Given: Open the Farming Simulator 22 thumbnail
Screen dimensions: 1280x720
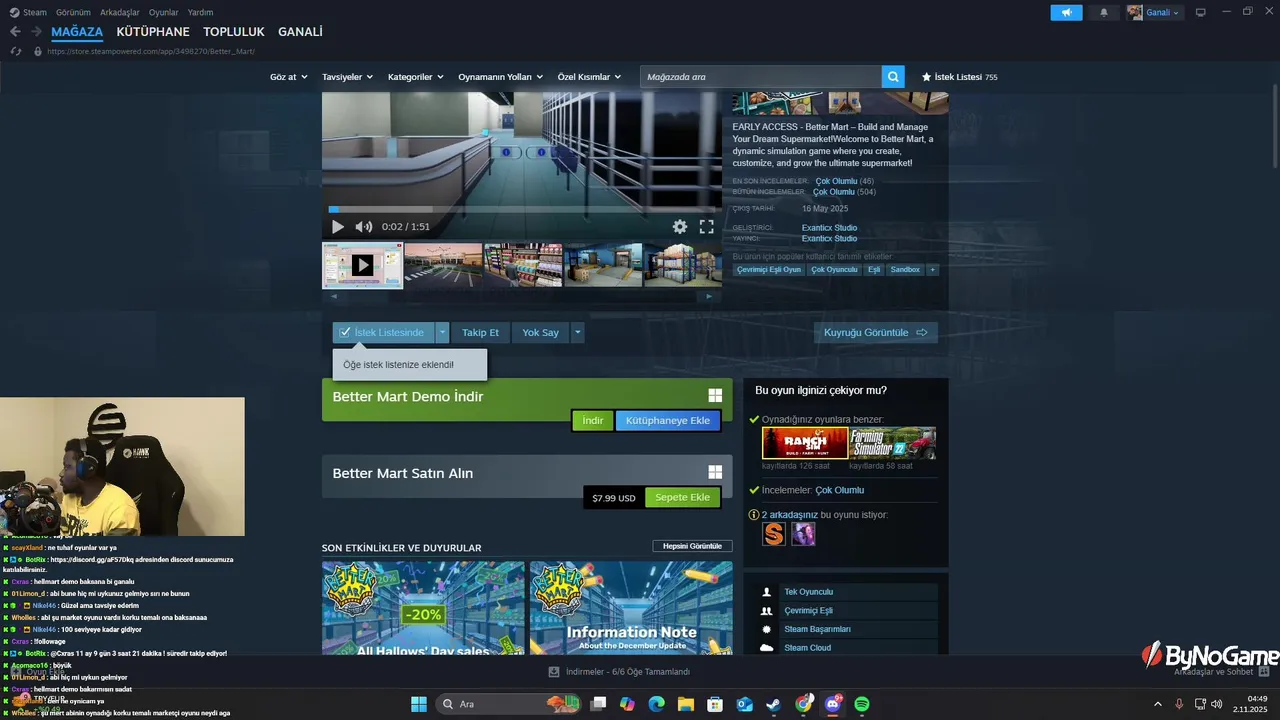Looking at the screenshot, I should (893, 443).
